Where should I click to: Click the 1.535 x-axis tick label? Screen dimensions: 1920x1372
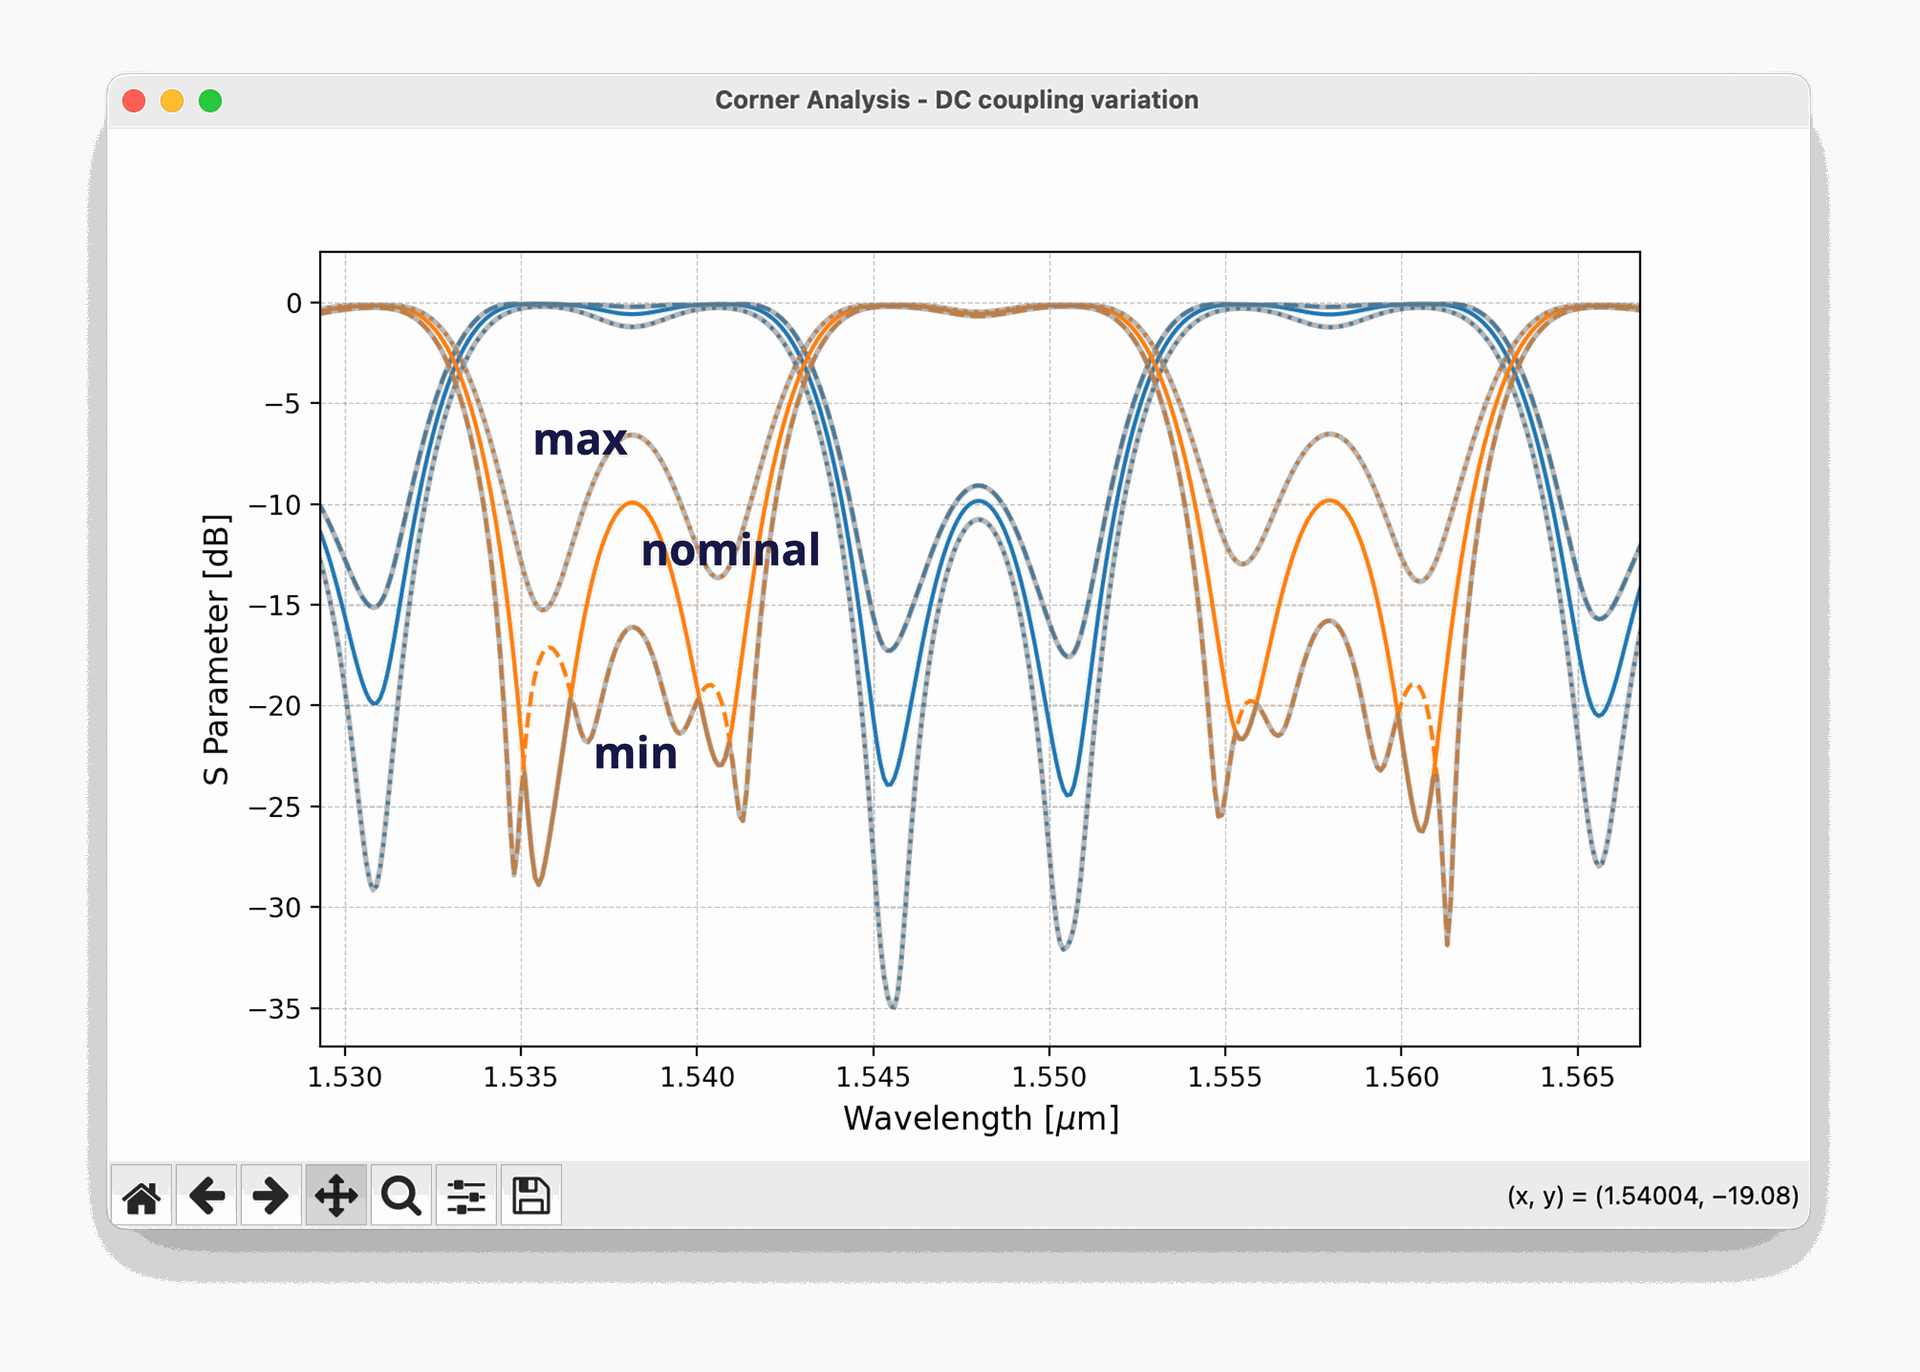[520, 1077]
